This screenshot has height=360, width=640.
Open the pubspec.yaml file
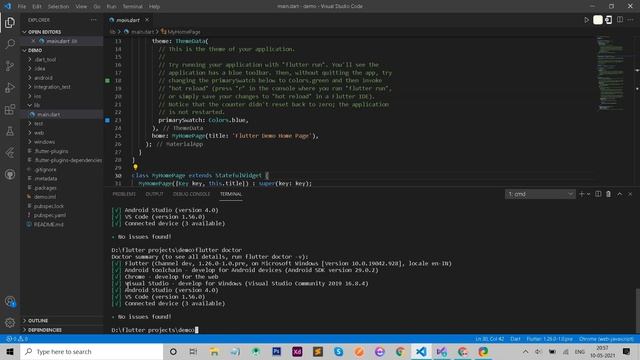(x=62, y=215)
